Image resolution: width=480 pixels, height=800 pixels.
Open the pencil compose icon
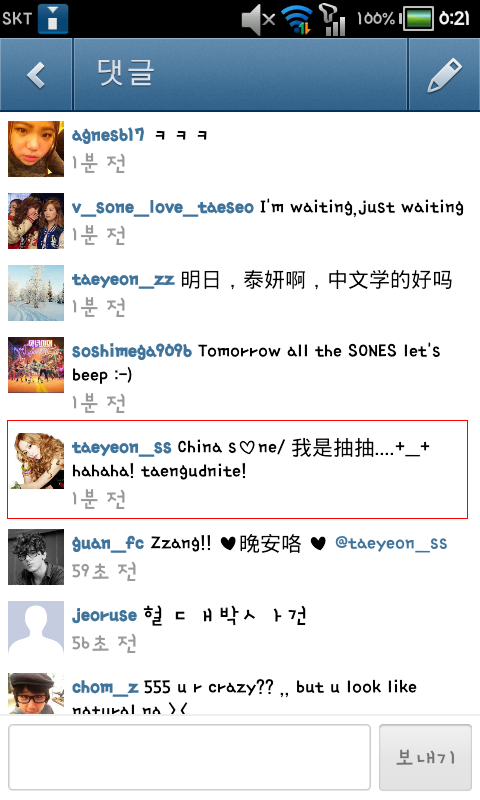click(x=444, y=75)
